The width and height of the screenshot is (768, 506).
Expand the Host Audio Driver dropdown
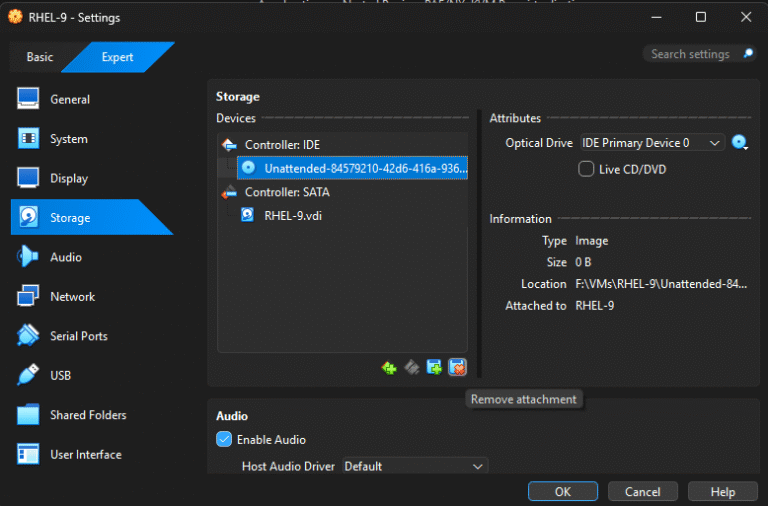click(x=414, y=466)
